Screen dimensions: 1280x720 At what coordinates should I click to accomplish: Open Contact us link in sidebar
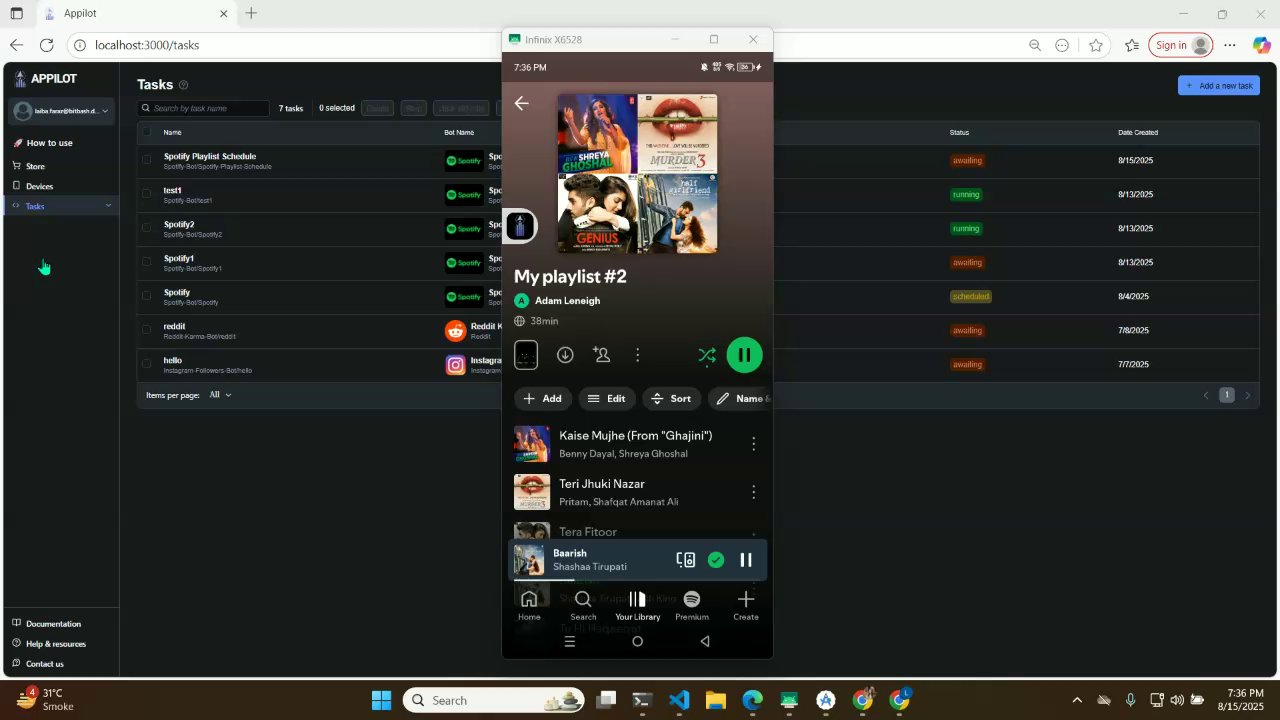click(44, 664)
